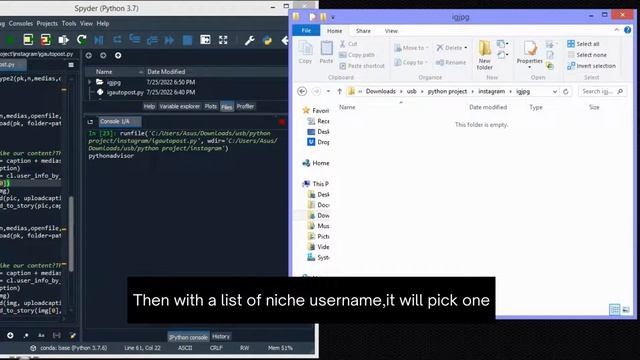Image resolution: width=640 pixels, height=360 pixels.
Task: Click Explorer search box
Action: pyautogui.click(x=602, y=91)
